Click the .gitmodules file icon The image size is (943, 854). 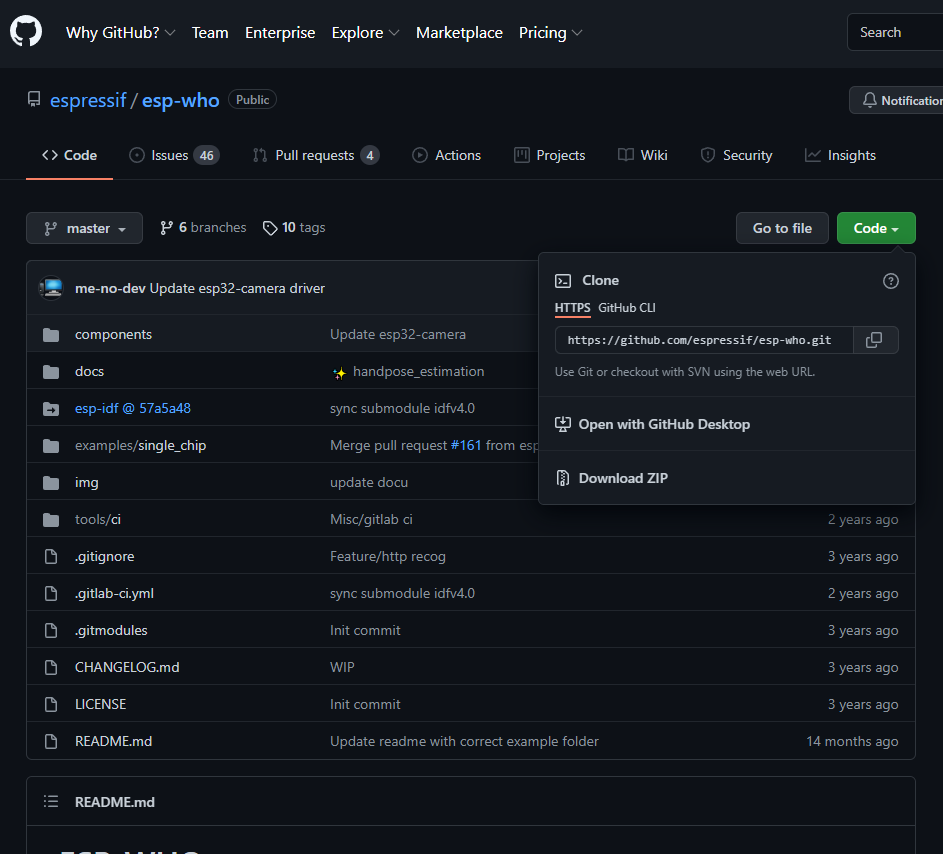51,631
